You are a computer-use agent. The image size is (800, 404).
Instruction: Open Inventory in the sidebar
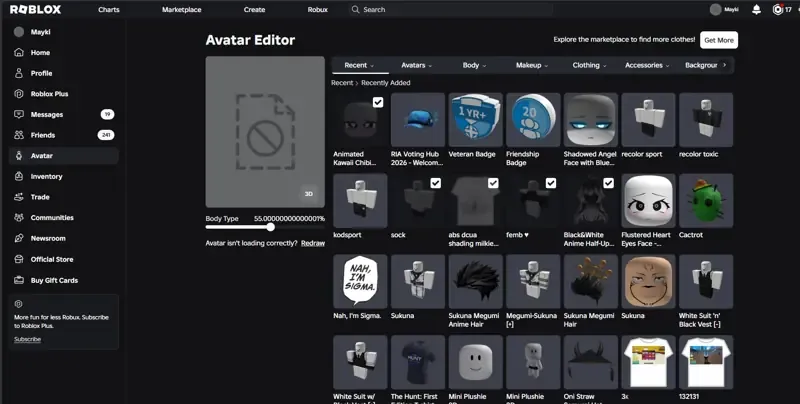64,176
